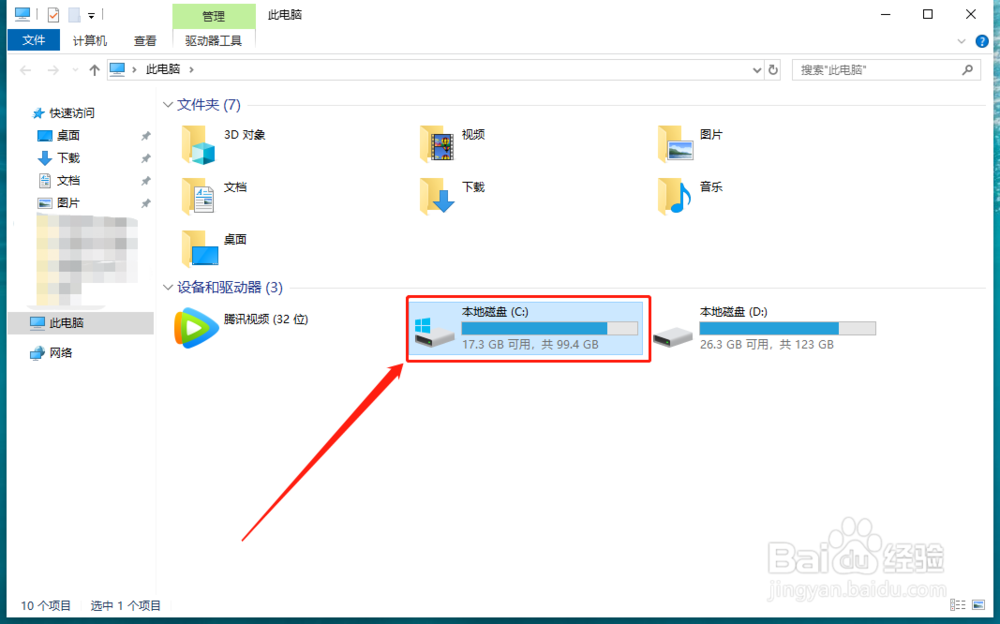The image size is (1000, 624).
Task: Switch to the 驱动器工具 ribbon tab
Action: tap(214, 41)
